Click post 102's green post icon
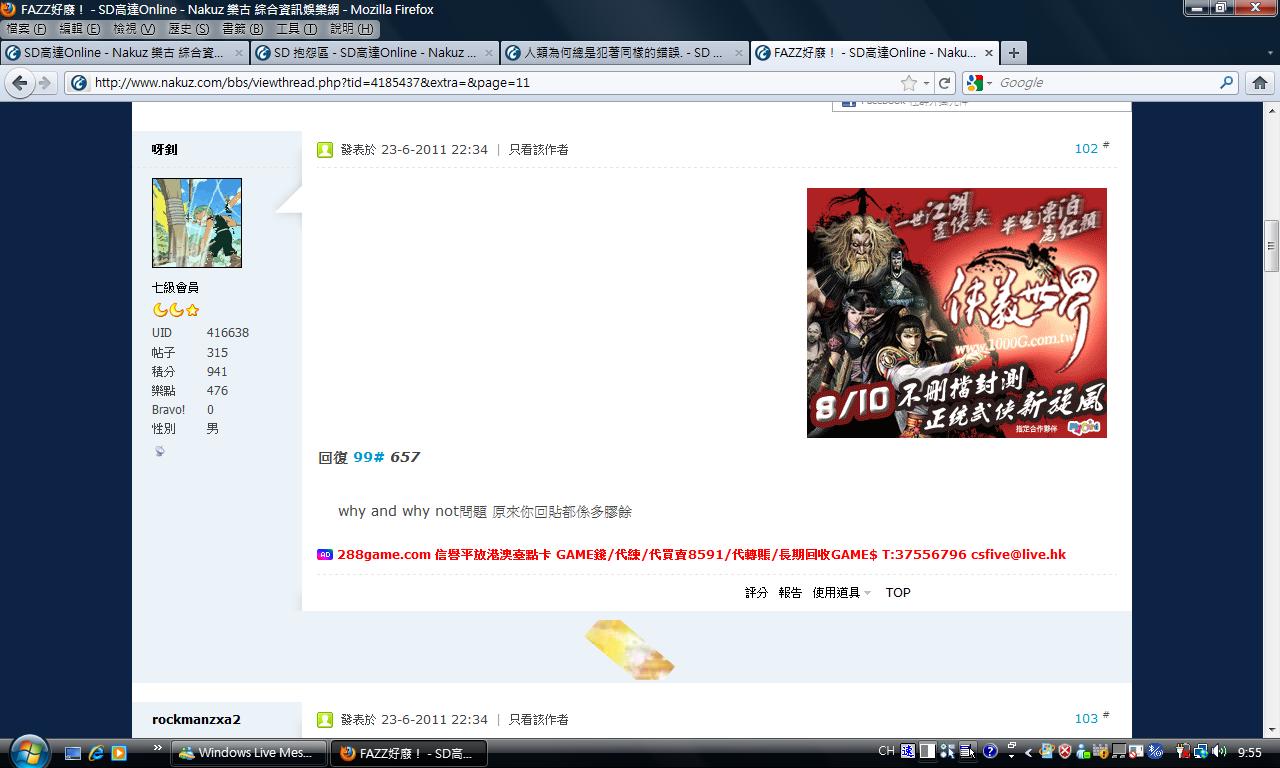The height and width of the screenshot is (768, 1280). click(x=325, y=150)
